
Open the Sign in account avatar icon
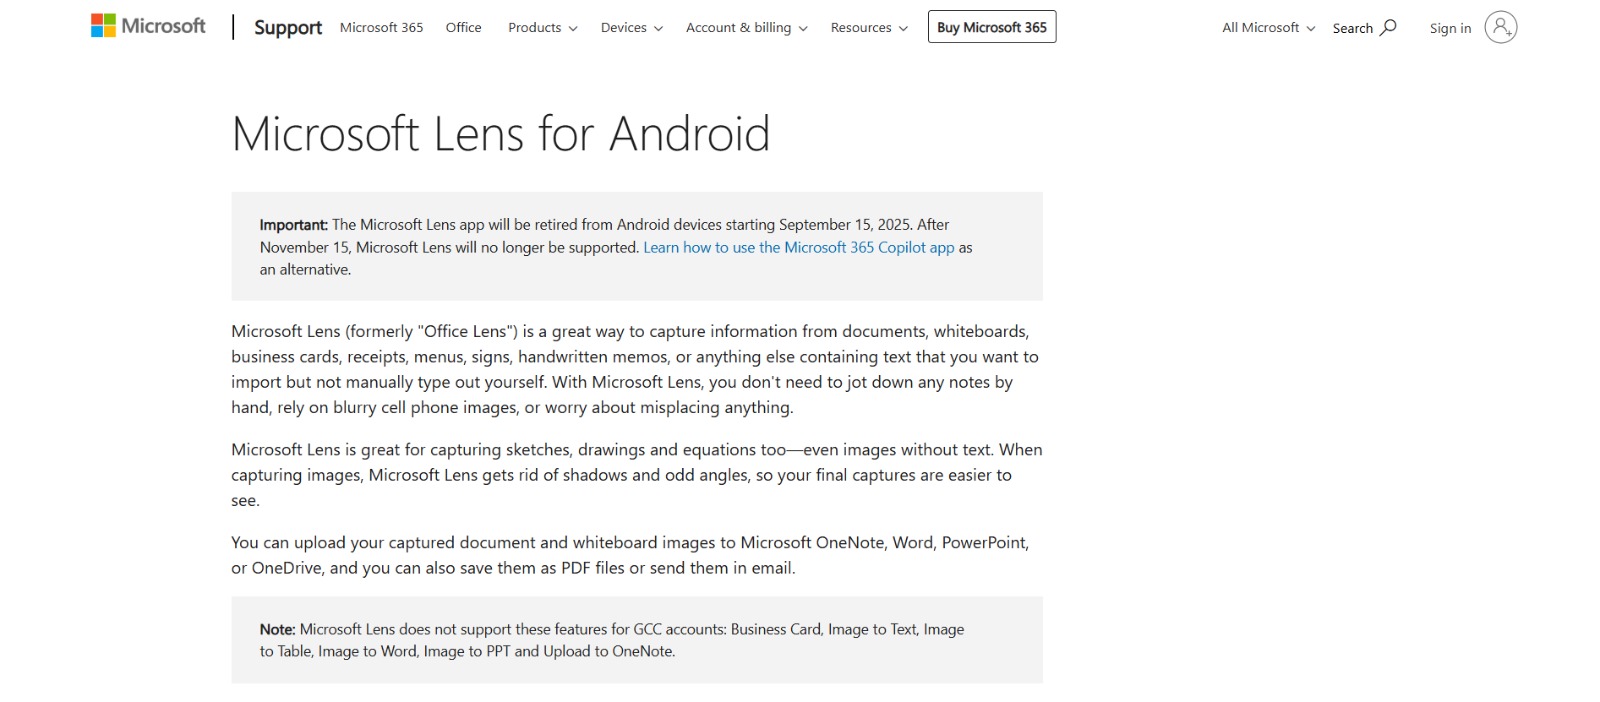click(1500, 27)
